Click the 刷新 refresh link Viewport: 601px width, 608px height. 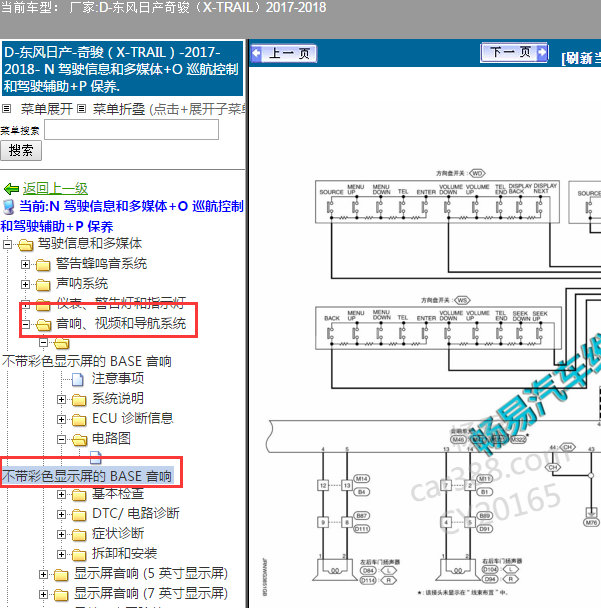click(580, 59)
